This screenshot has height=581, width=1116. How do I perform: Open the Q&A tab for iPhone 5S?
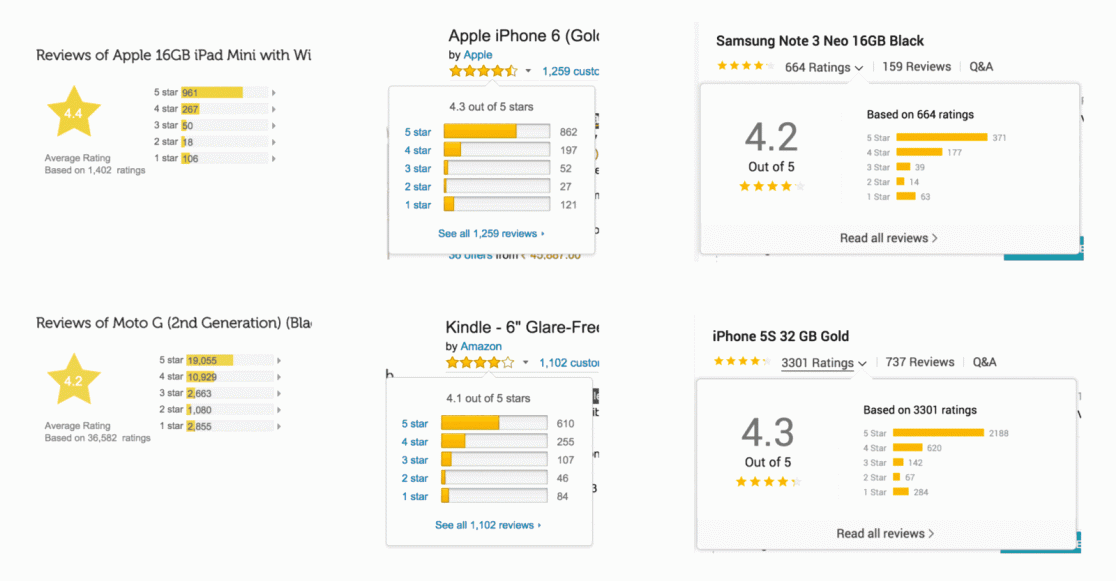click(x=984, y=362)
